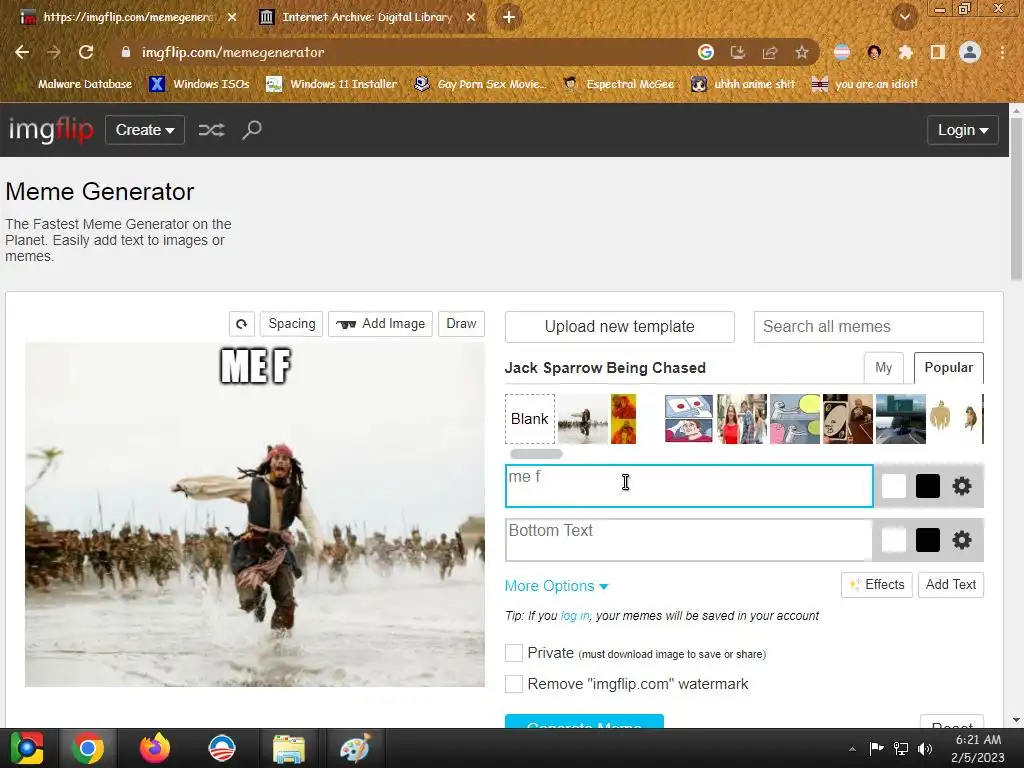This screenshot has height=768, width=1024.
Task: Open settings gear for Bottom Text box
Action: click(x=961, y=540)
